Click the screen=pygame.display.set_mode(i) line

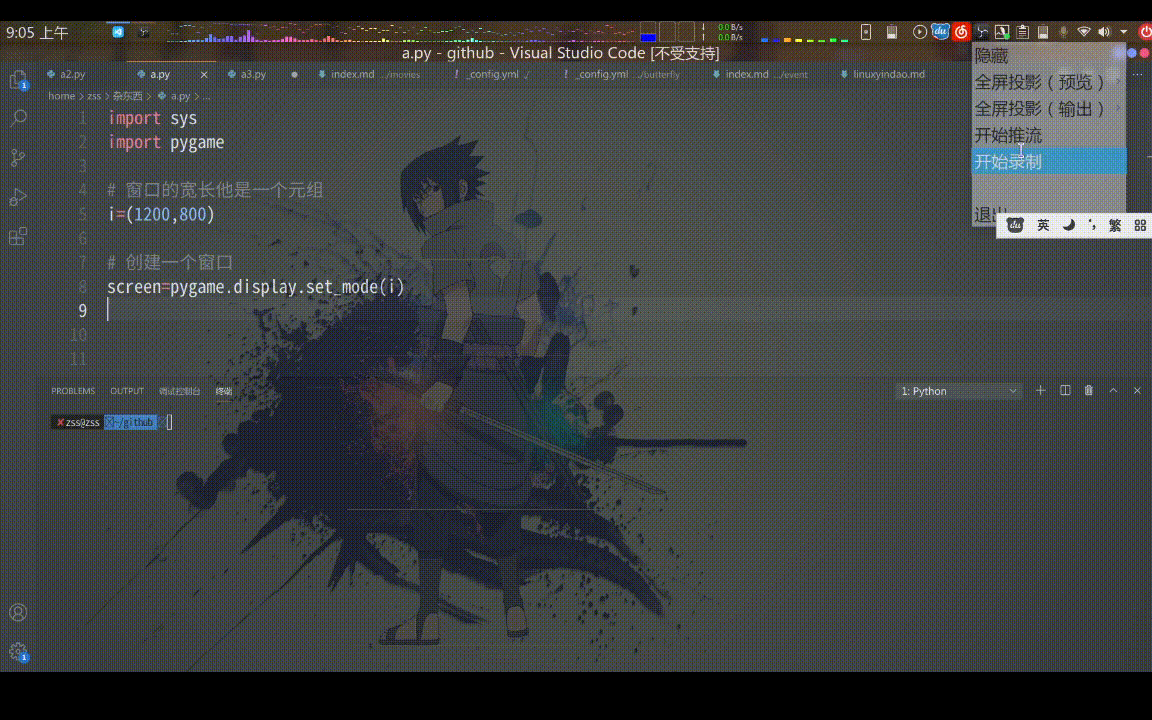[x=256, y=287]
